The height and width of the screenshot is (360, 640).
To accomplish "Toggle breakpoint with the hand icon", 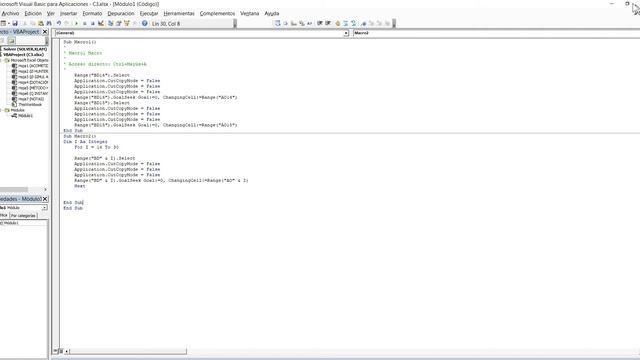I will pos(338,24).
